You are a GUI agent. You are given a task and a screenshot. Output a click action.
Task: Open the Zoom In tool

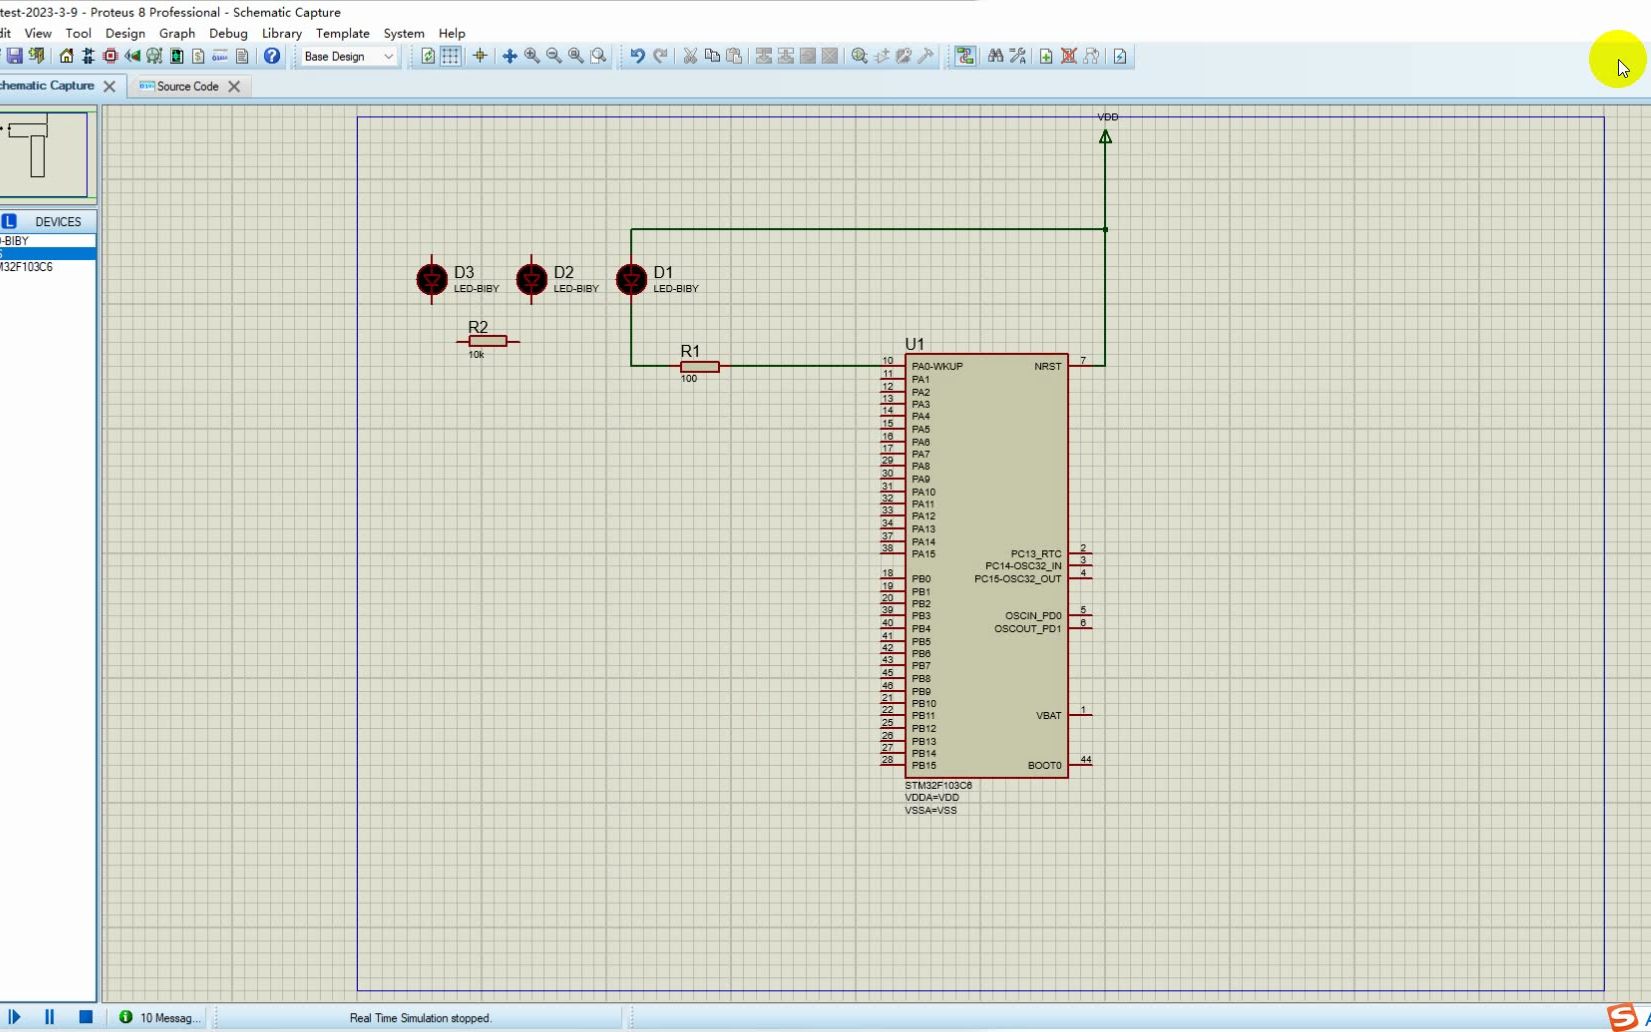pyautogui.click(x=533, y=56)
